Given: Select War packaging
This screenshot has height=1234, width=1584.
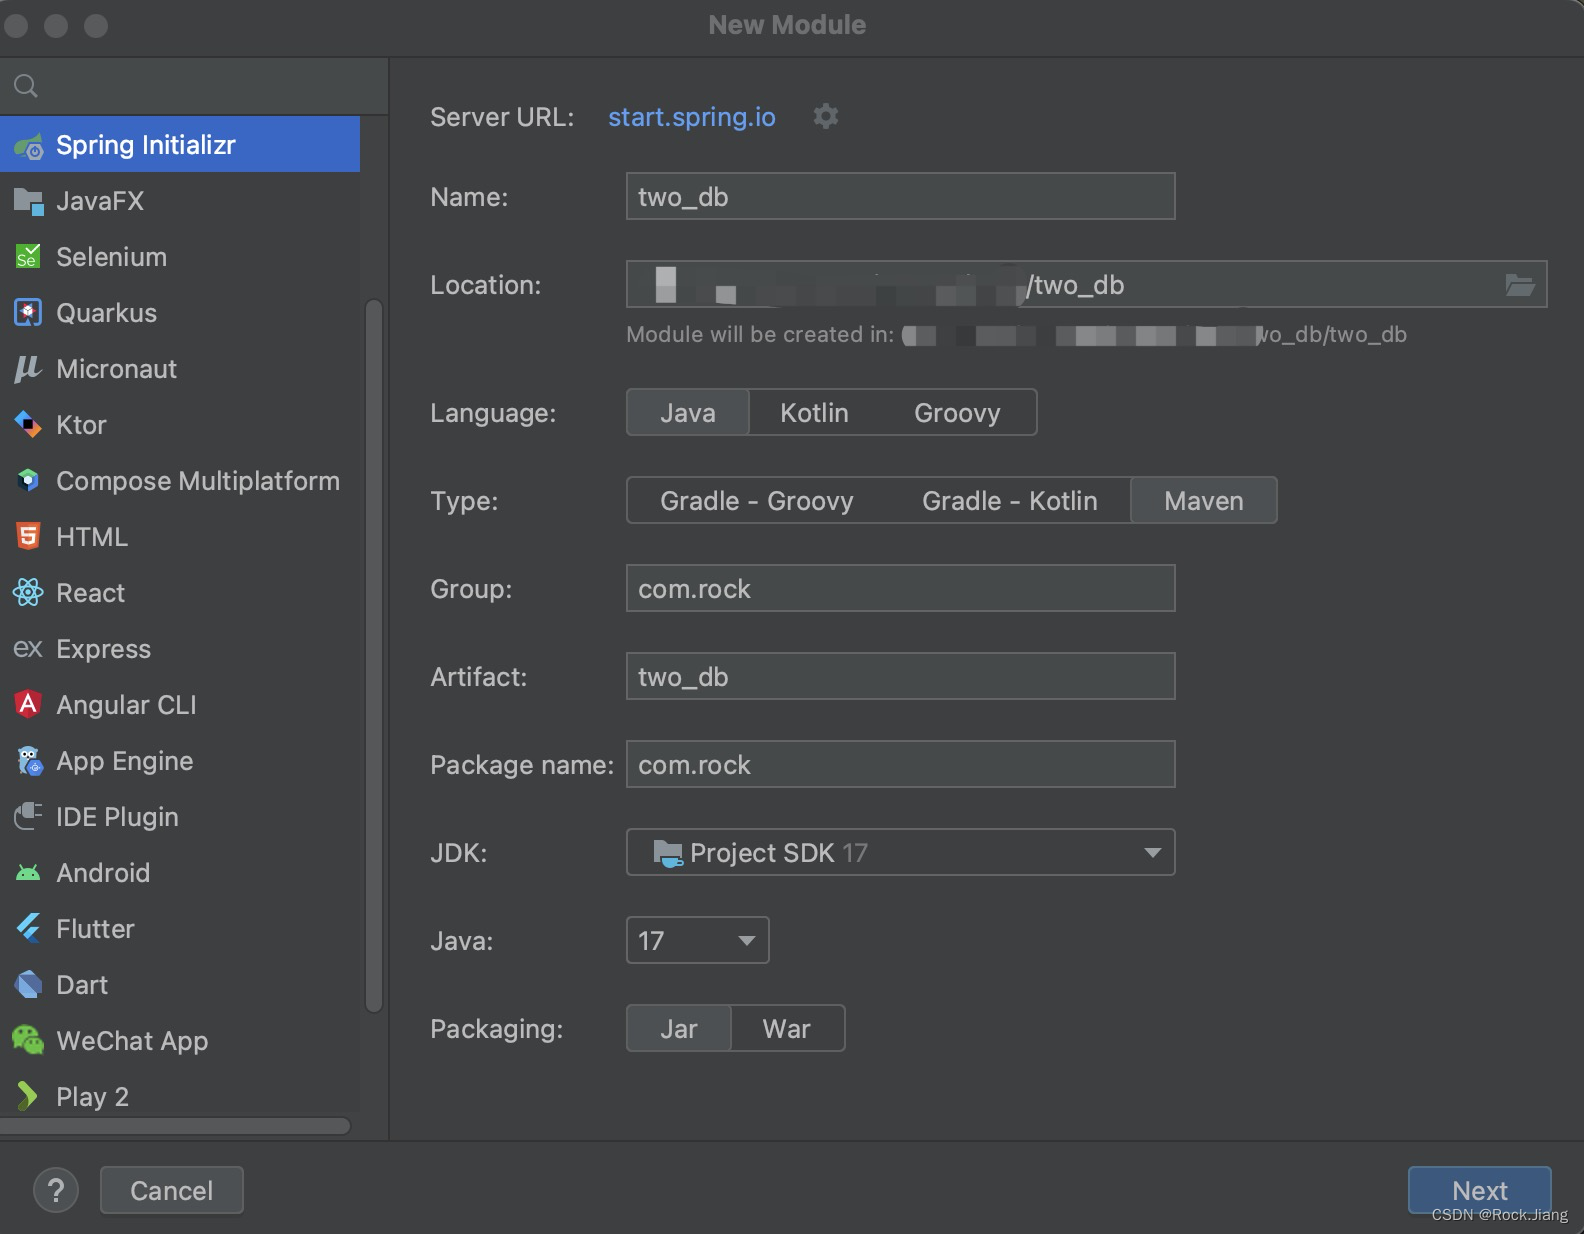Looking at the screenshot, I should coord(787,1029).
